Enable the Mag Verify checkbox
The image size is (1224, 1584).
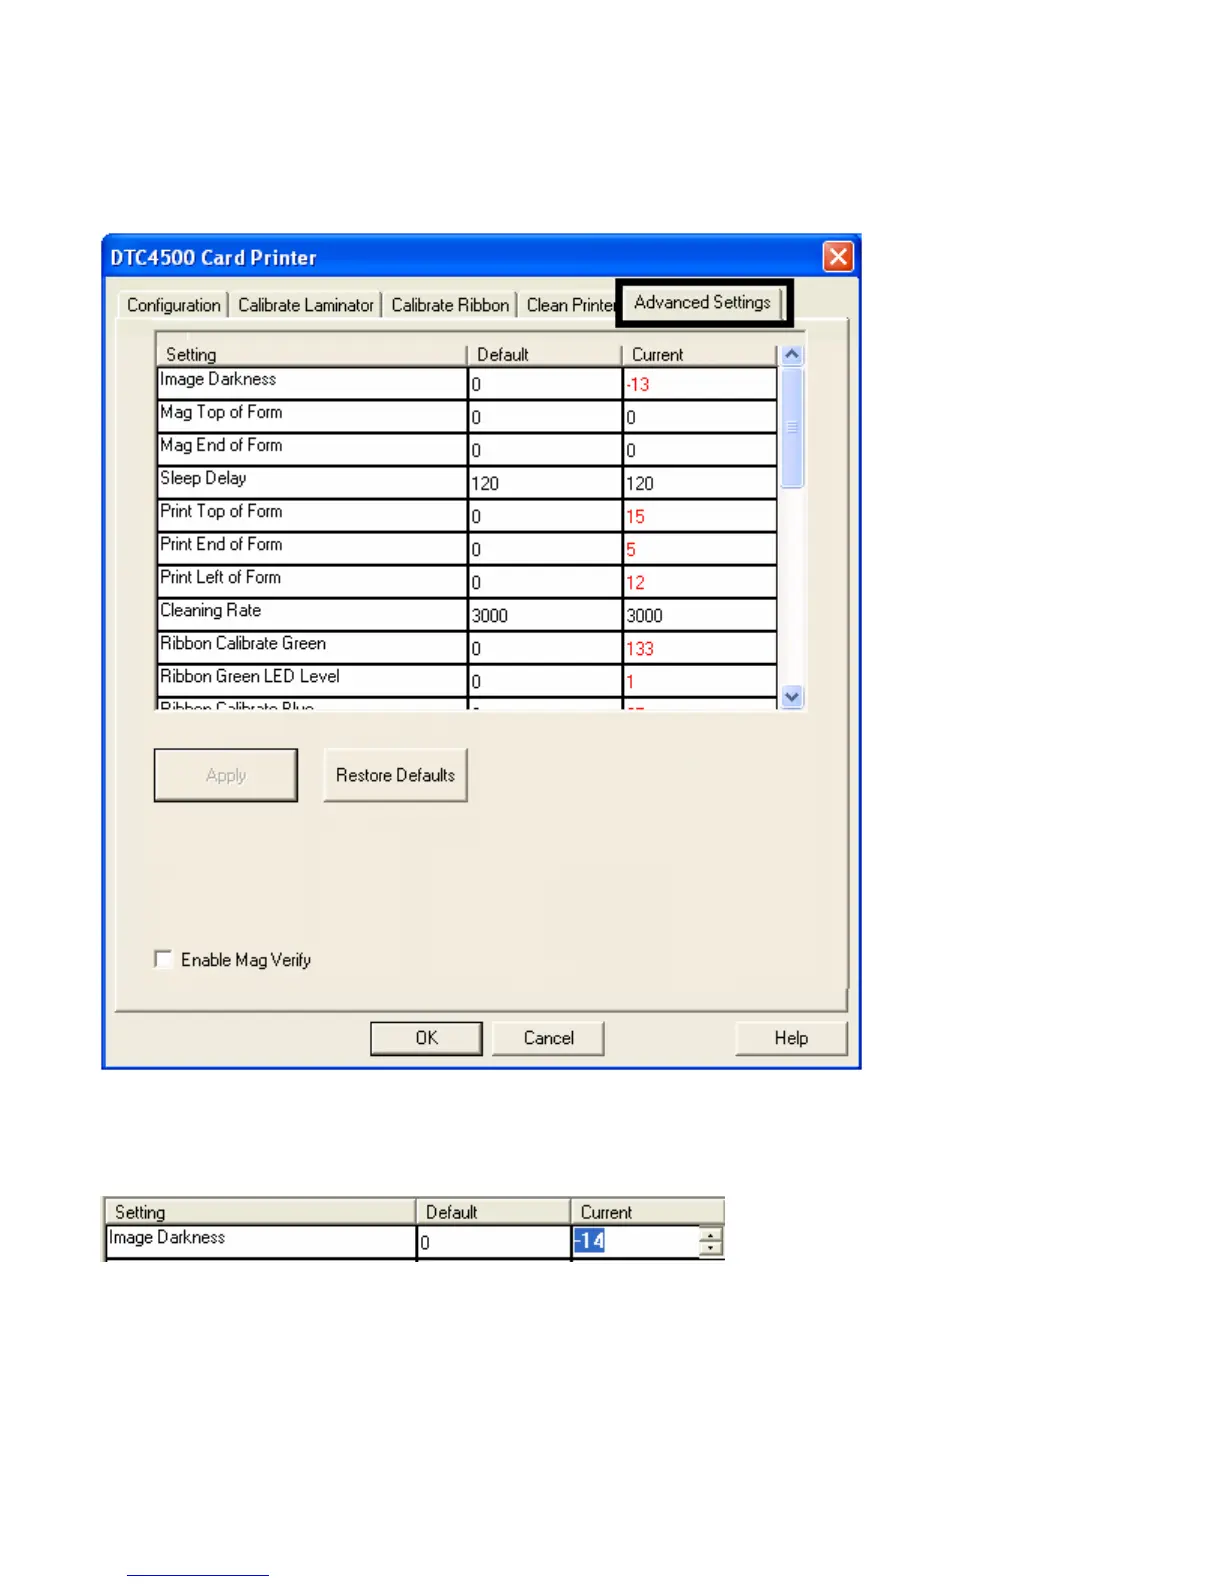163,959
